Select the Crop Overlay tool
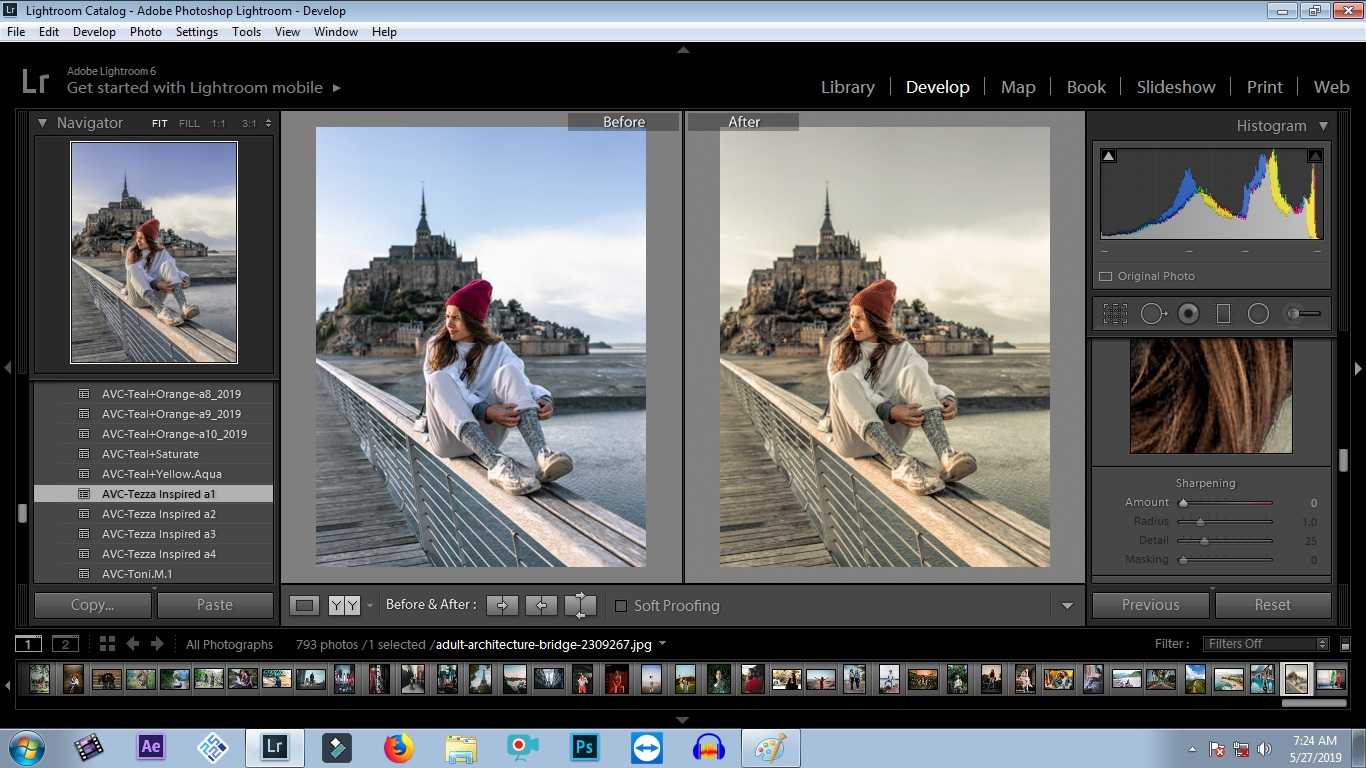 (x=1115, y=314)
